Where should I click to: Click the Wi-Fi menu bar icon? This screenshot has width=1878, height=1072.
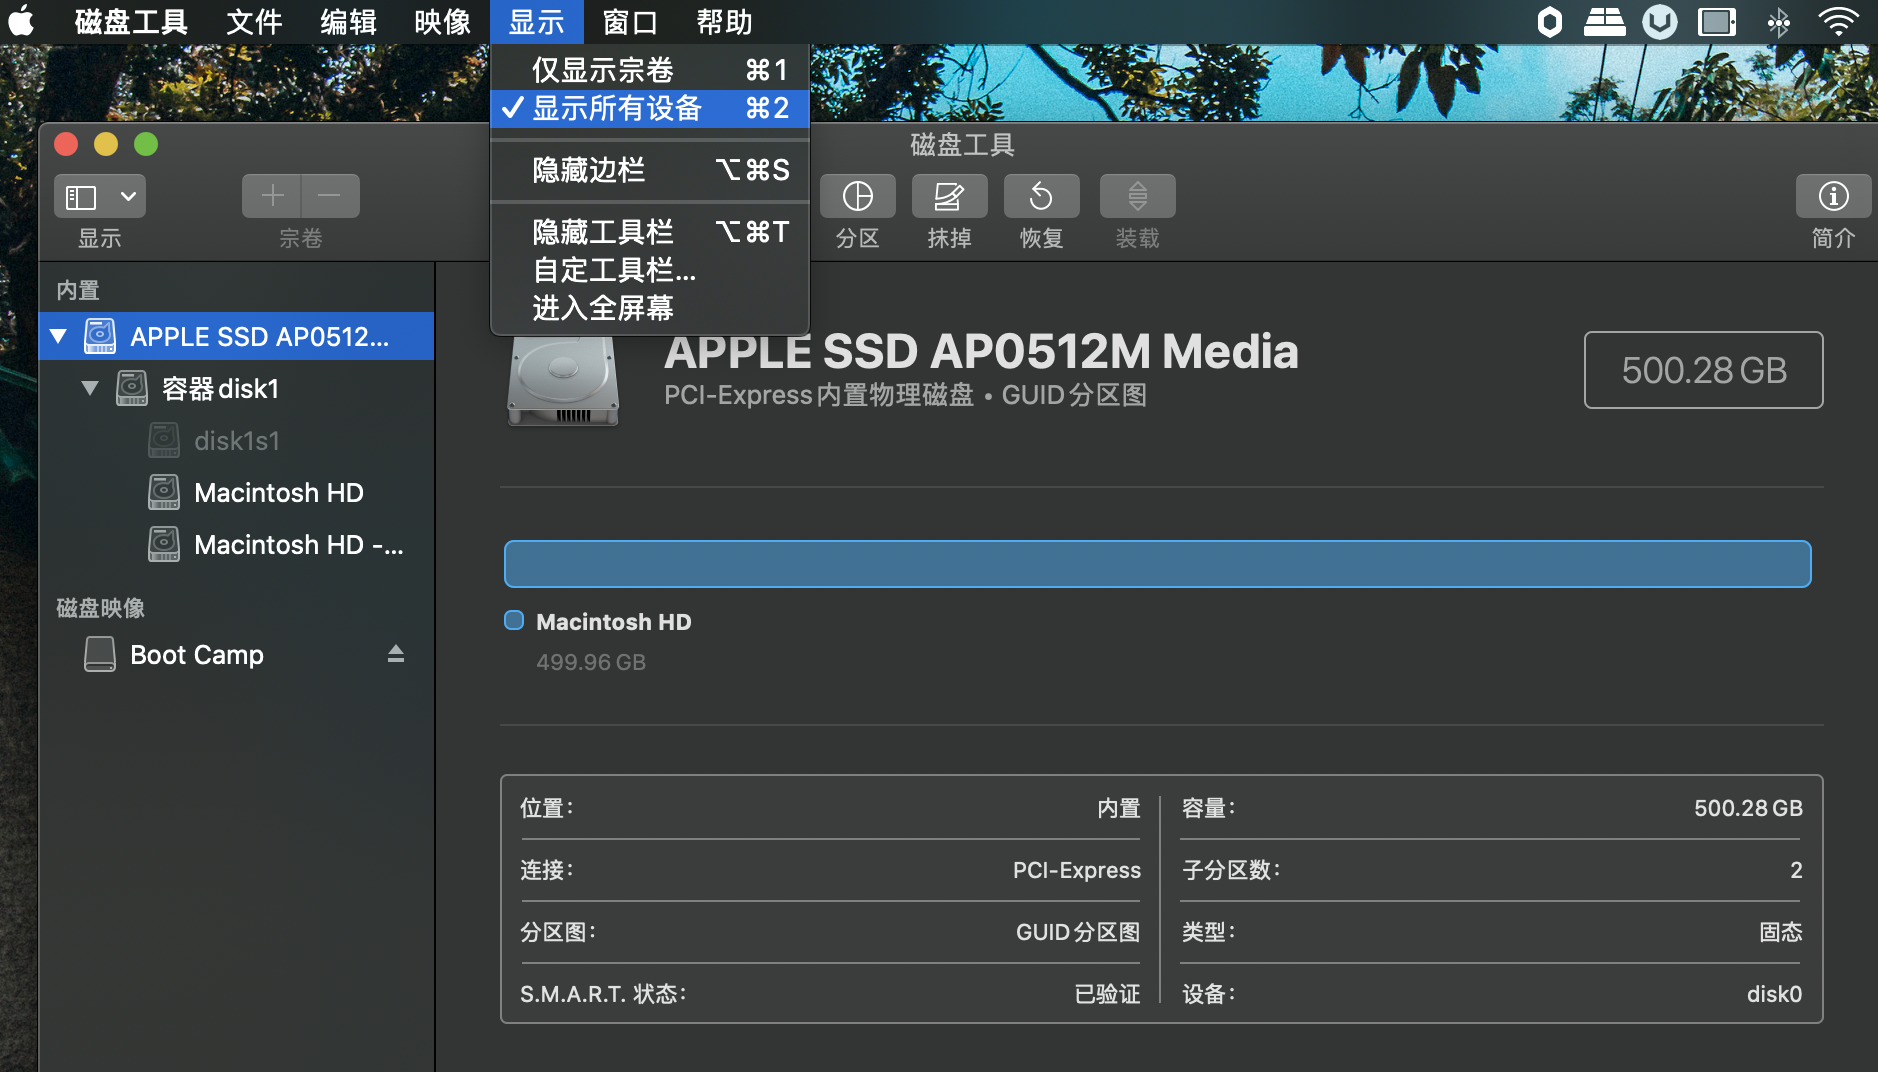1838,21
